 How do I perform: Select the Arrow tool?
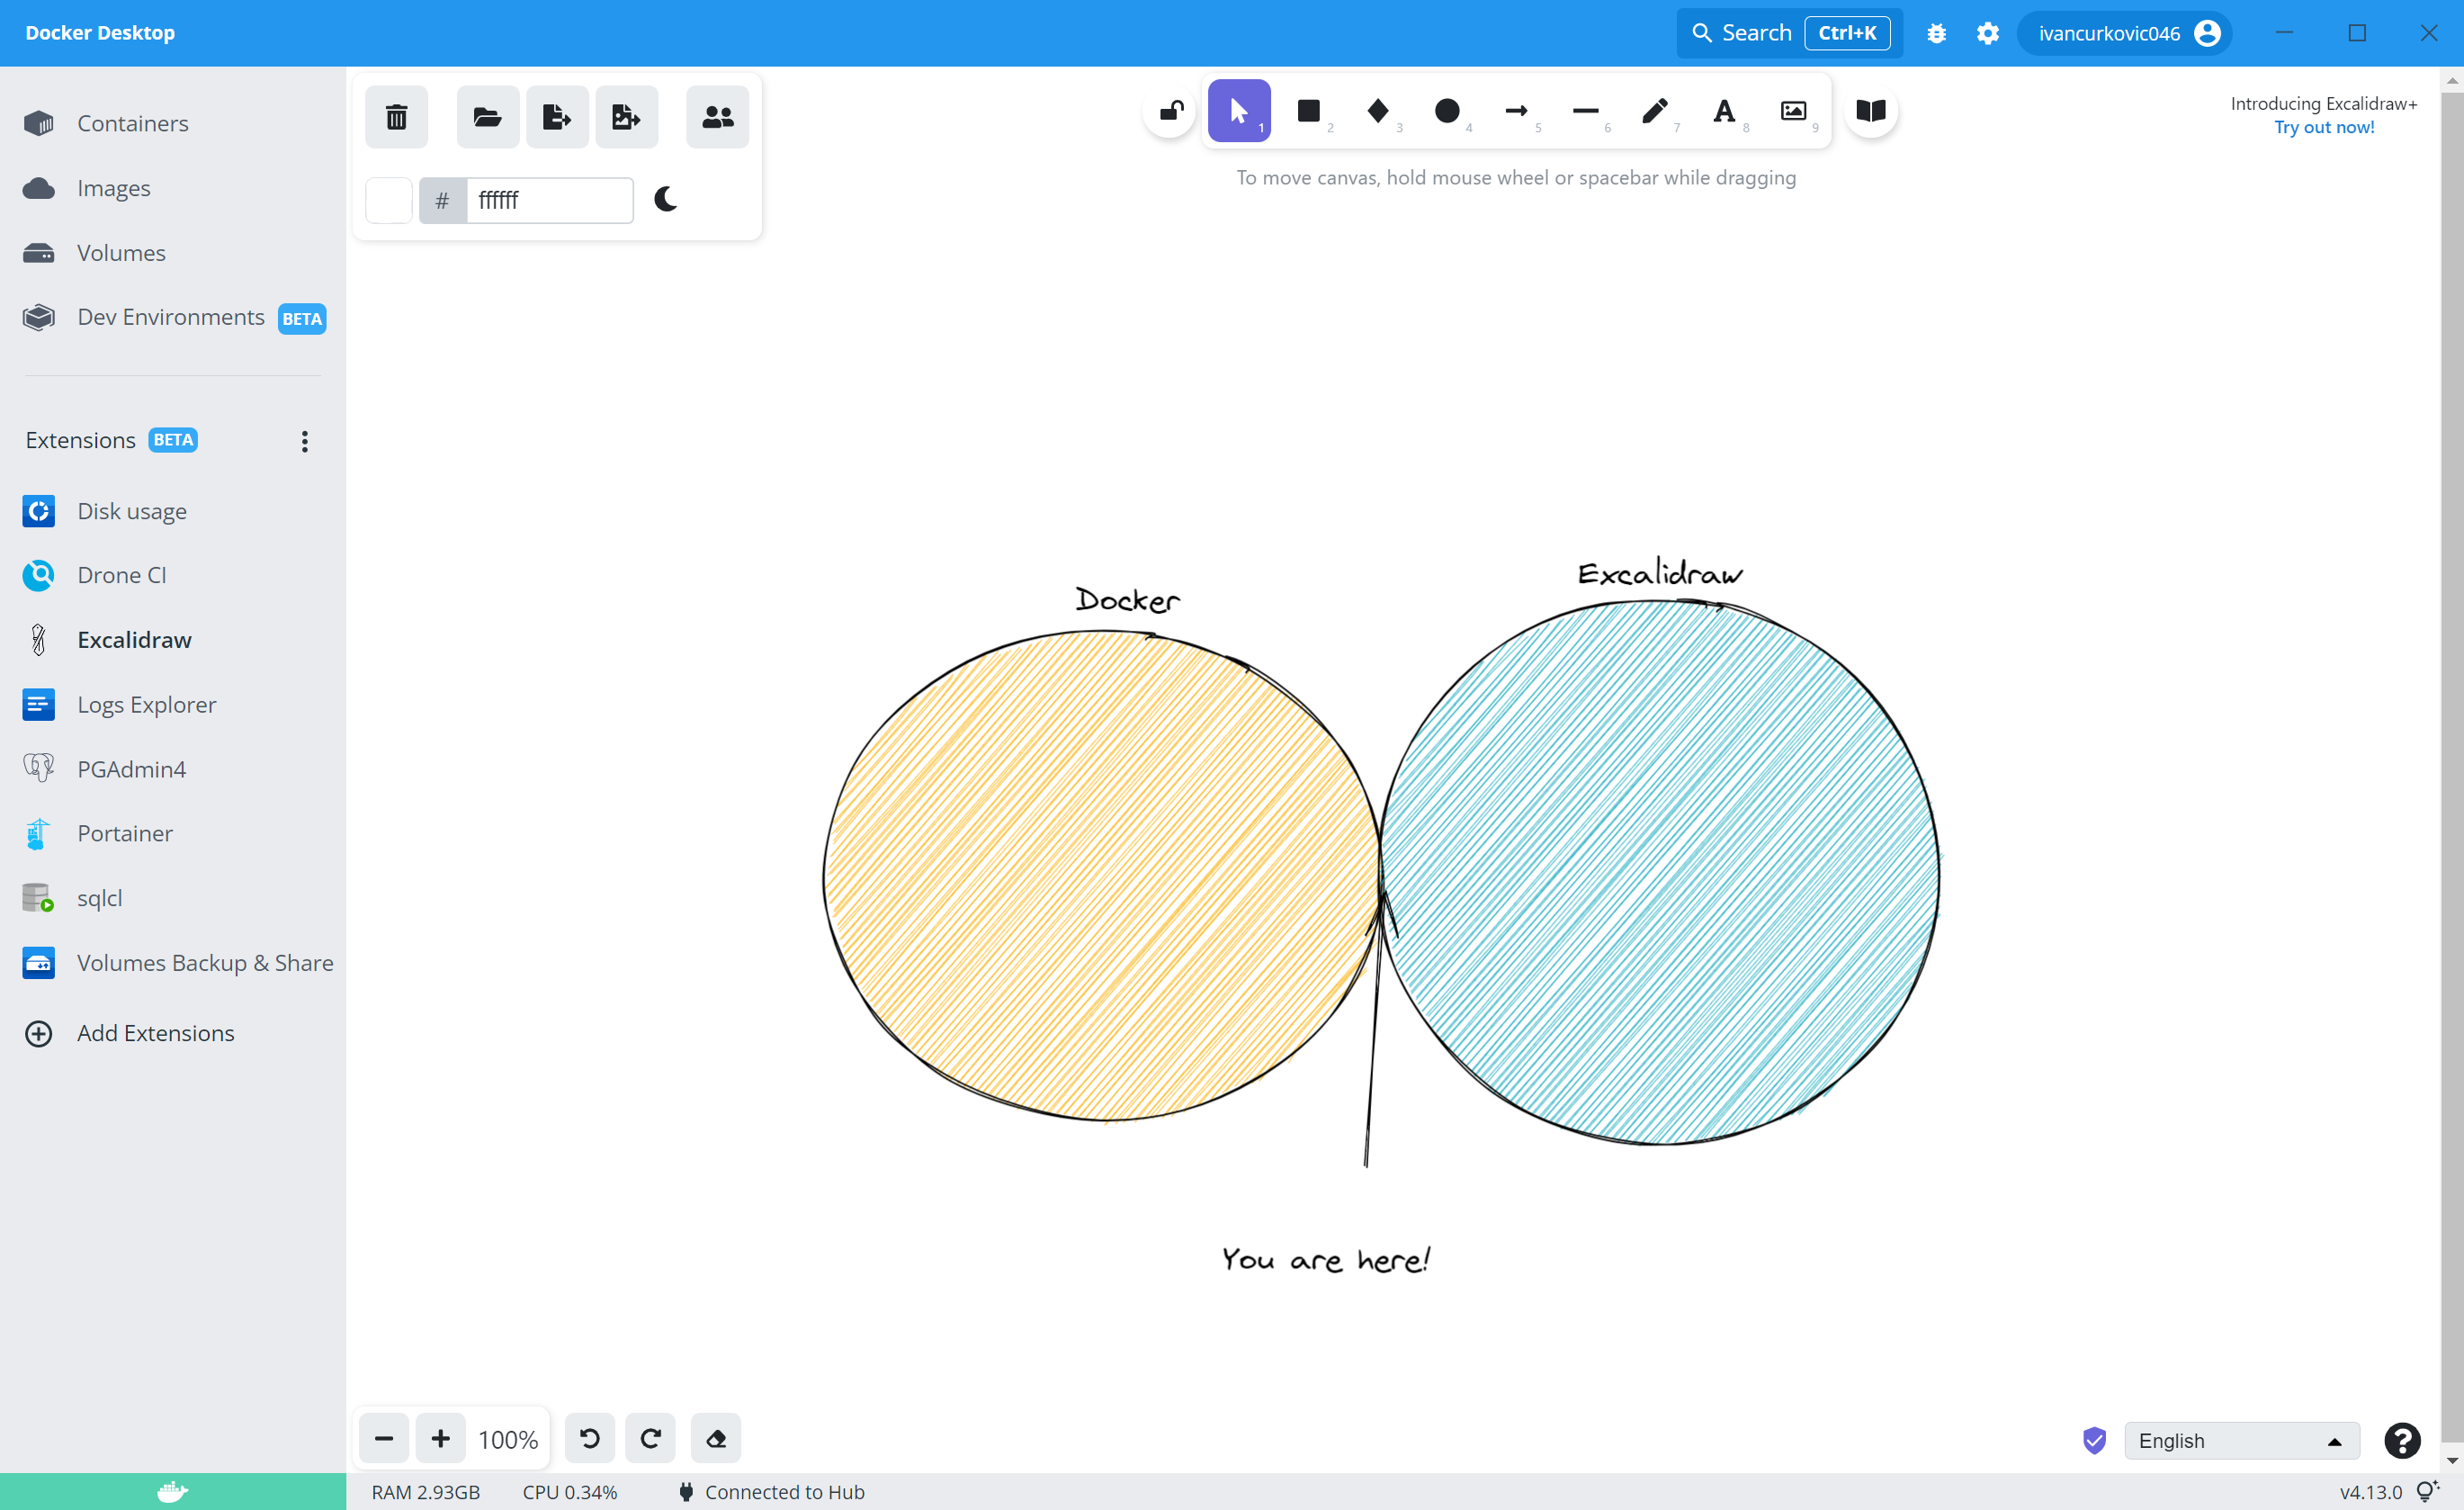pos(1516,111)
